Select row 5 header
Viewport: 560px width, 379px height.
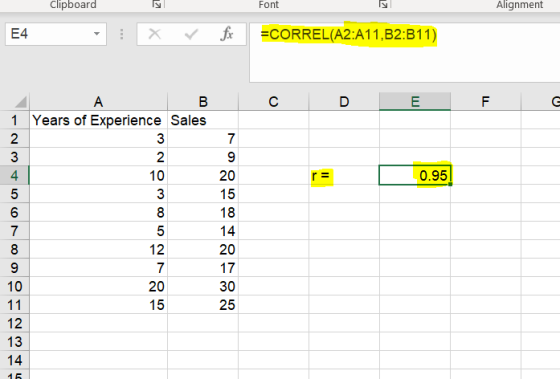(x=14, y=194)
